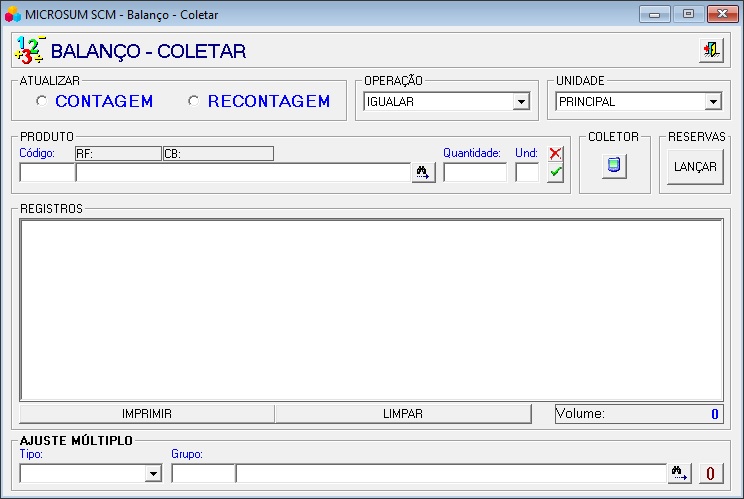744x499 pixels.
Task: Click the RF: reference field
Action: pyautogui.click(x=118, y=154)
